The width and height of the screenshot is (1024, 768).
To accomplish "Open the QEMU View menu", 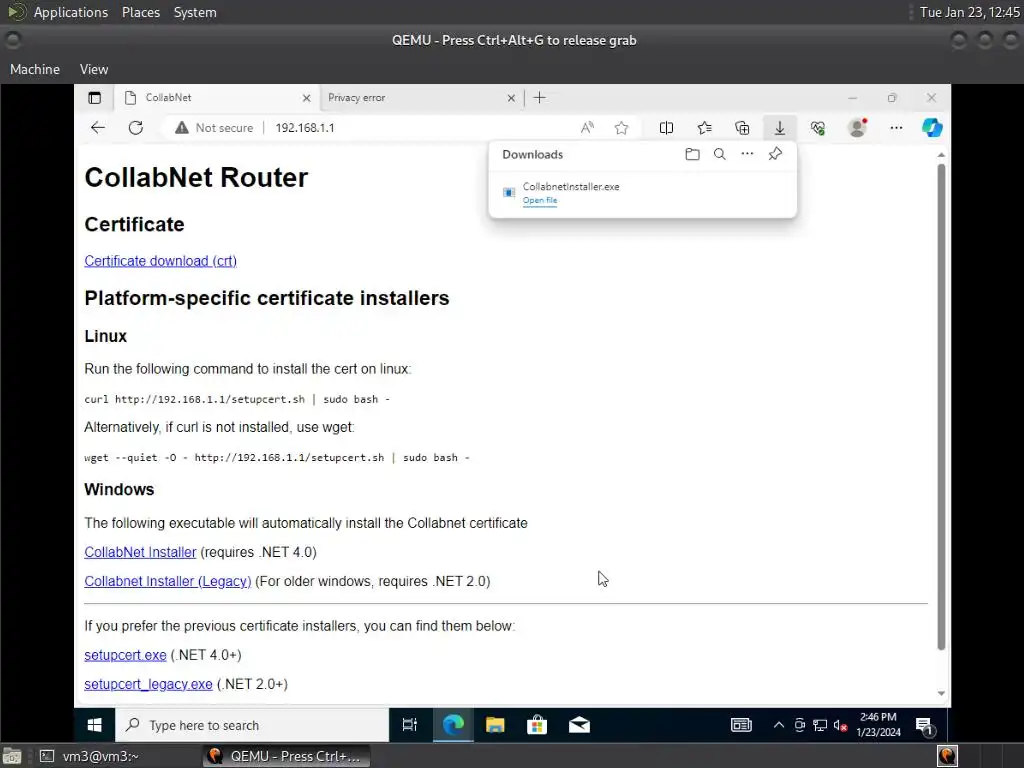I will [94, 69].
